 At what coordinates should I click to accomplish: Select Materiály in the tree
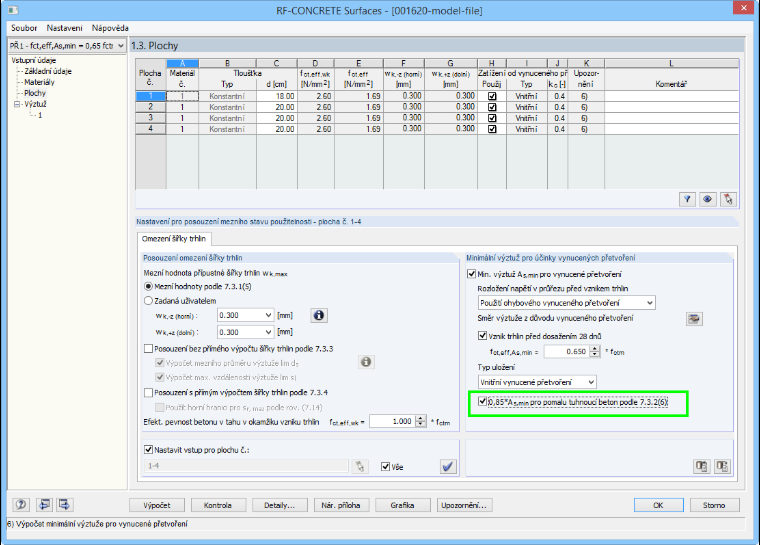(x=39, y=82)
